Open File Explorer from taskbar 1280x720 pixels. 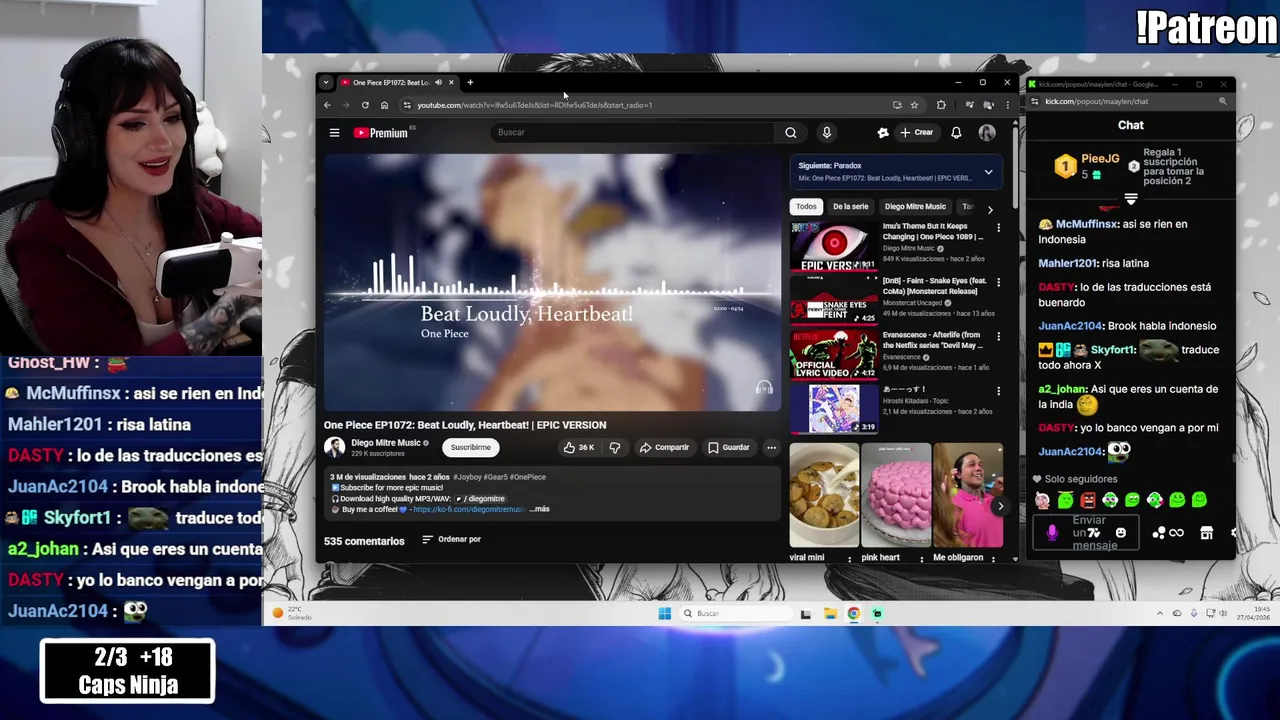point(830,613)
